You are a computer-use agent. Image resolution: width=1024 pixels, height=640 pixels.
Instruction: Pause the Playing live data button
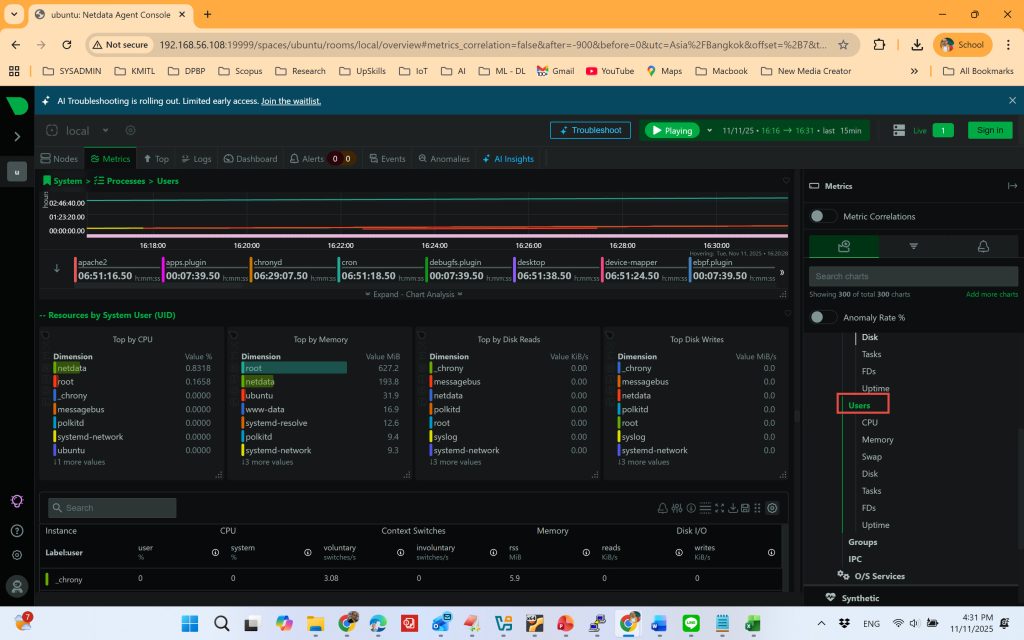pos(670,130)
